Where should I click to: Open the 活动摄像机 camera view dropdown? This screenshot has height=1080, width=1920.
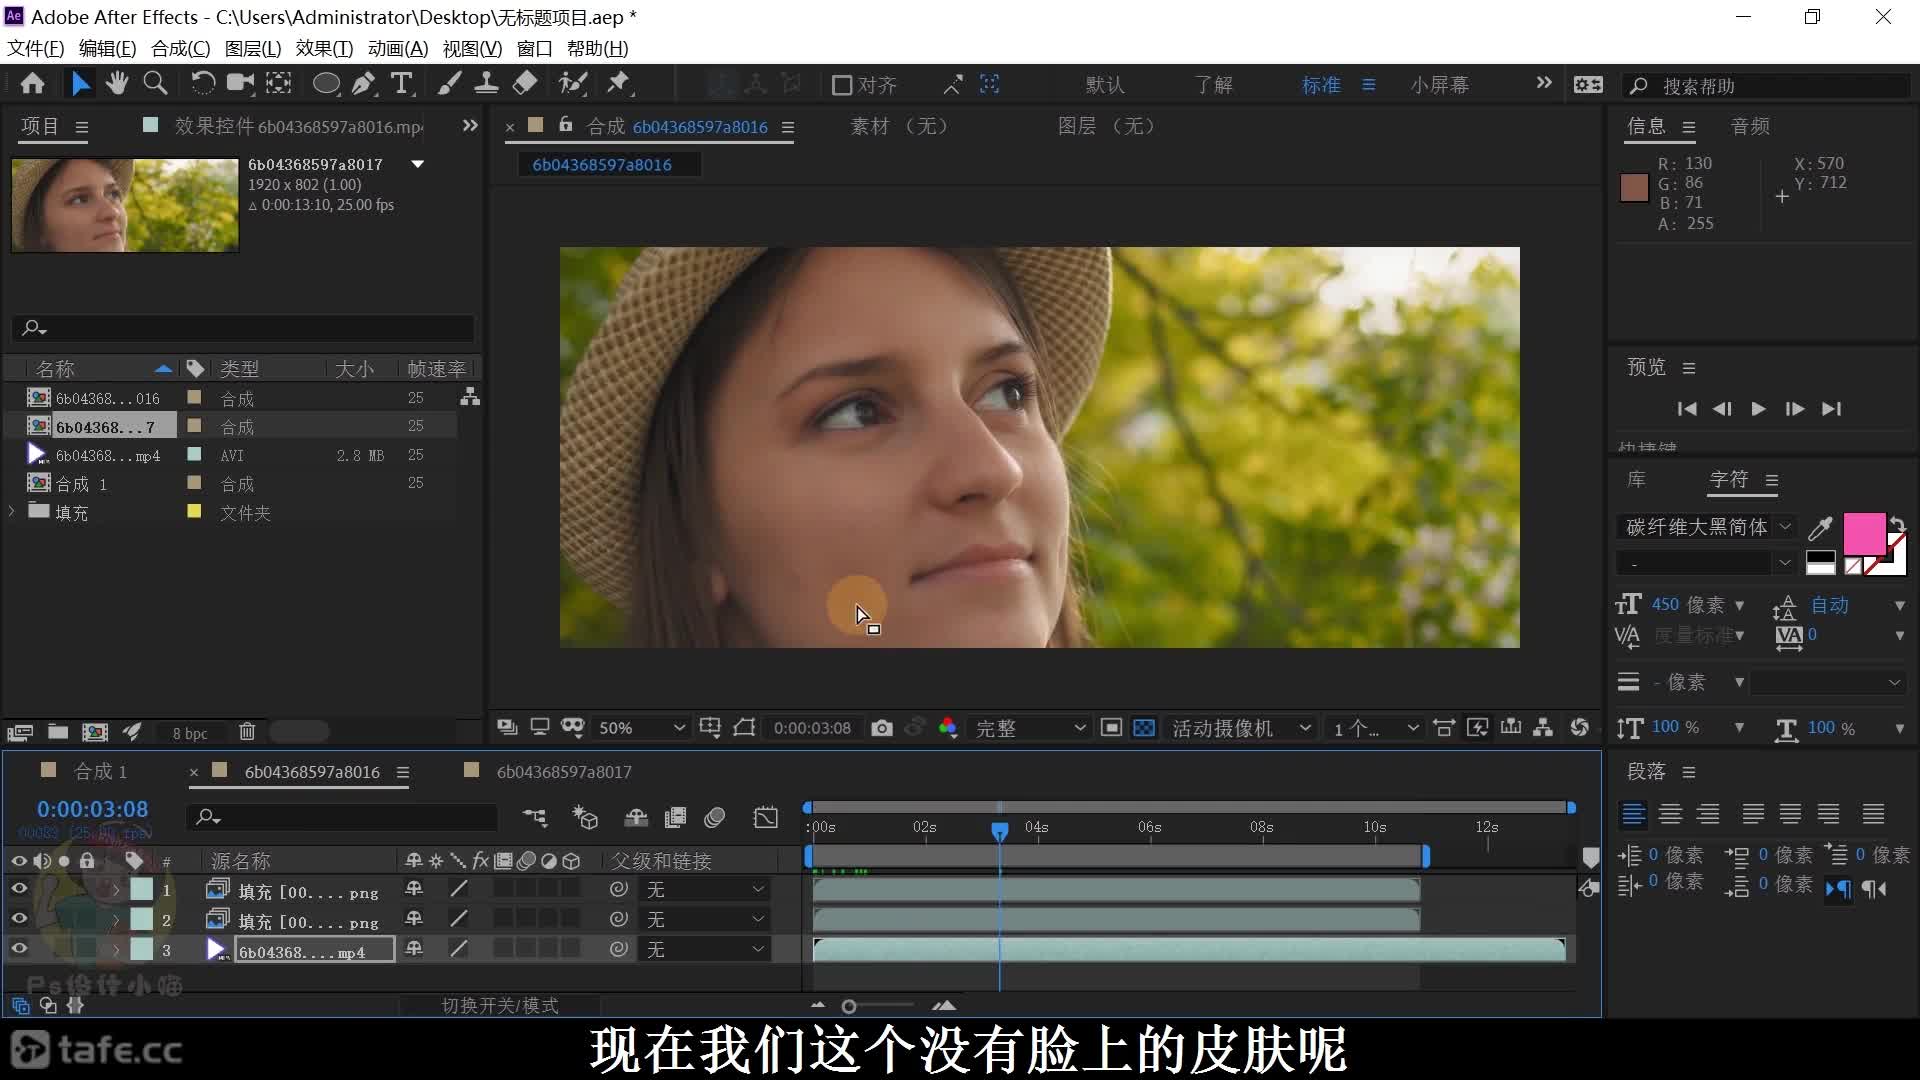[1240, 728]
